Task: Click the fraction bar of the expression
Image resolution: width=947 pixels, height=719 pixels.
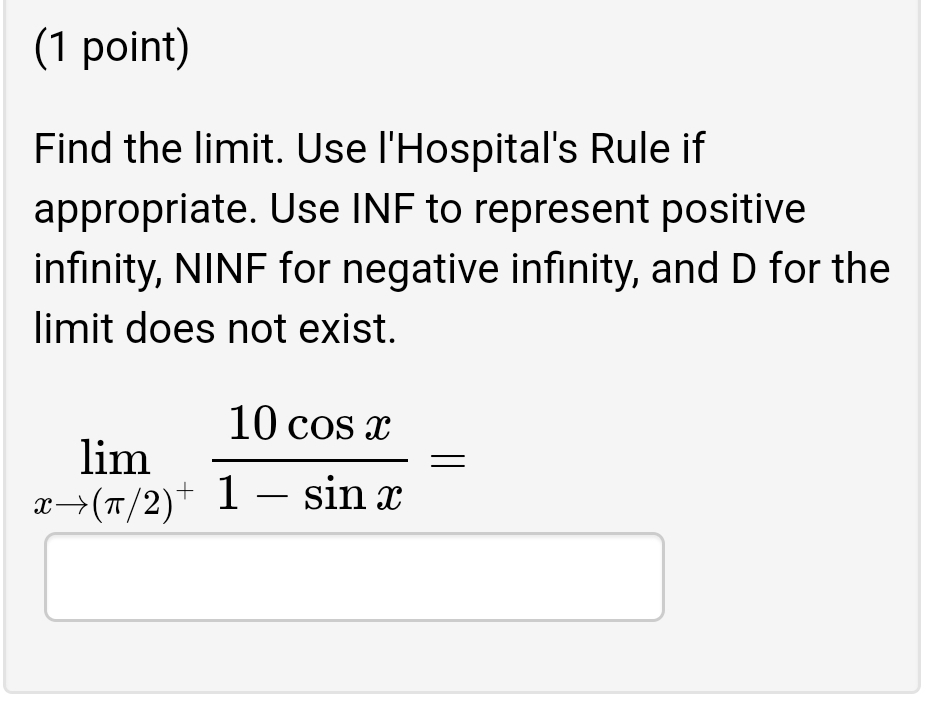Action: pos(310,458)
